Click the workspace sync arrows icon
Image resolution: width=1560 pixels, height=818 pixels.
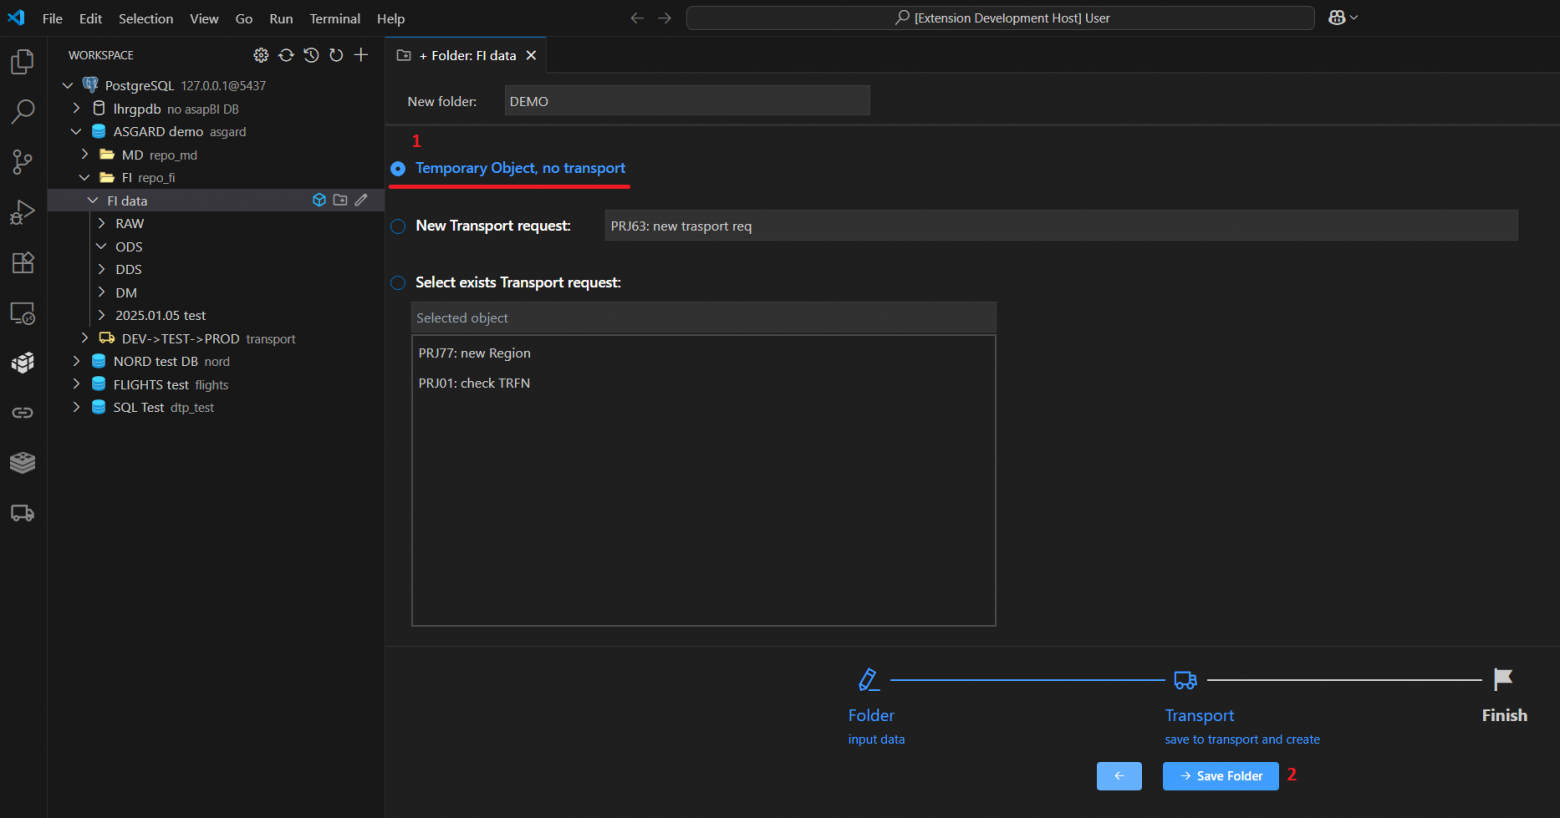[286, 55]
